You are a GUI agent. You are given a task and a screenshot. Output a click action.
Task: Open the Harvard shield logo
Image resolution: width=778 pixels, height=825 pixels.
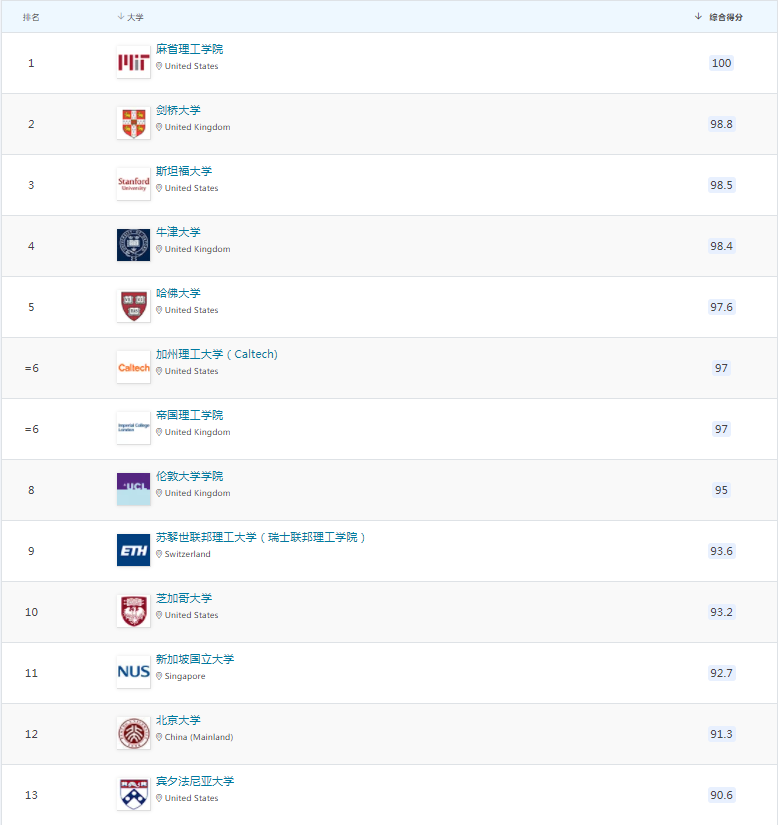(x=134, y=306)
